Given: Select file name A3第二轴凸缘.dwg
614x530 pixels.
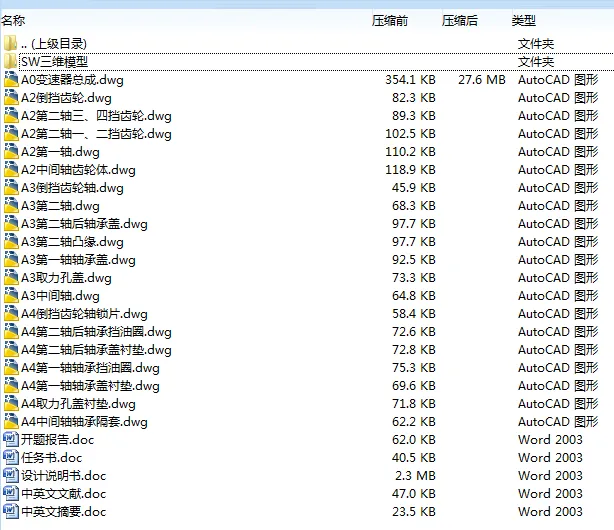Looking at the screenshot, I should tap(72, 242).
